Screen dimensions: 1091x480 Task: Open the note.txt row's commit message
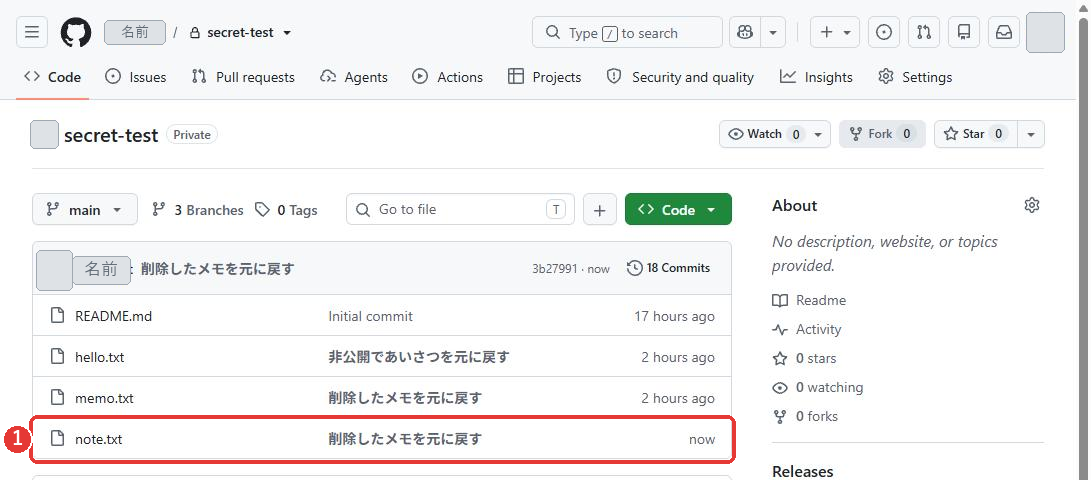pyautogui.click(x=405, y=440)
